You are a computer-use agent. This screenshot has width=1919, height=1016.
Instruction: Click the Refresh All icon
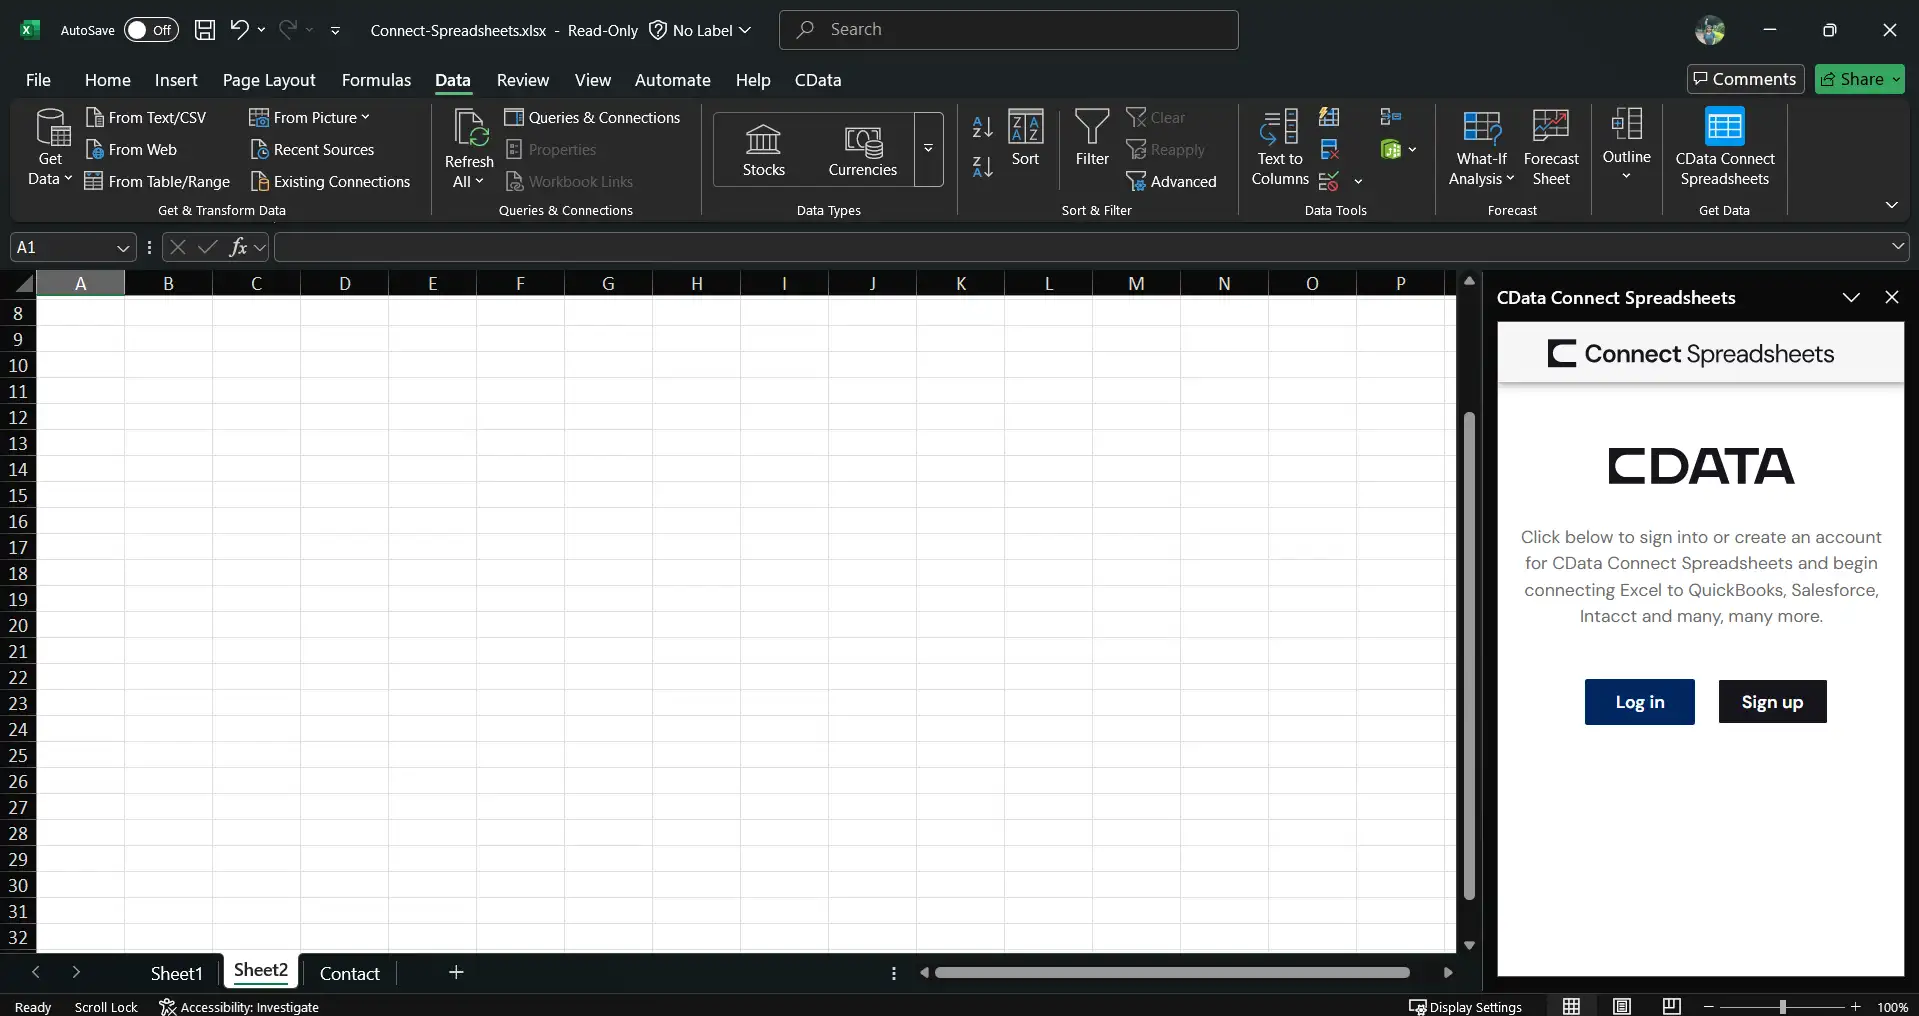[x=469, y=130]
